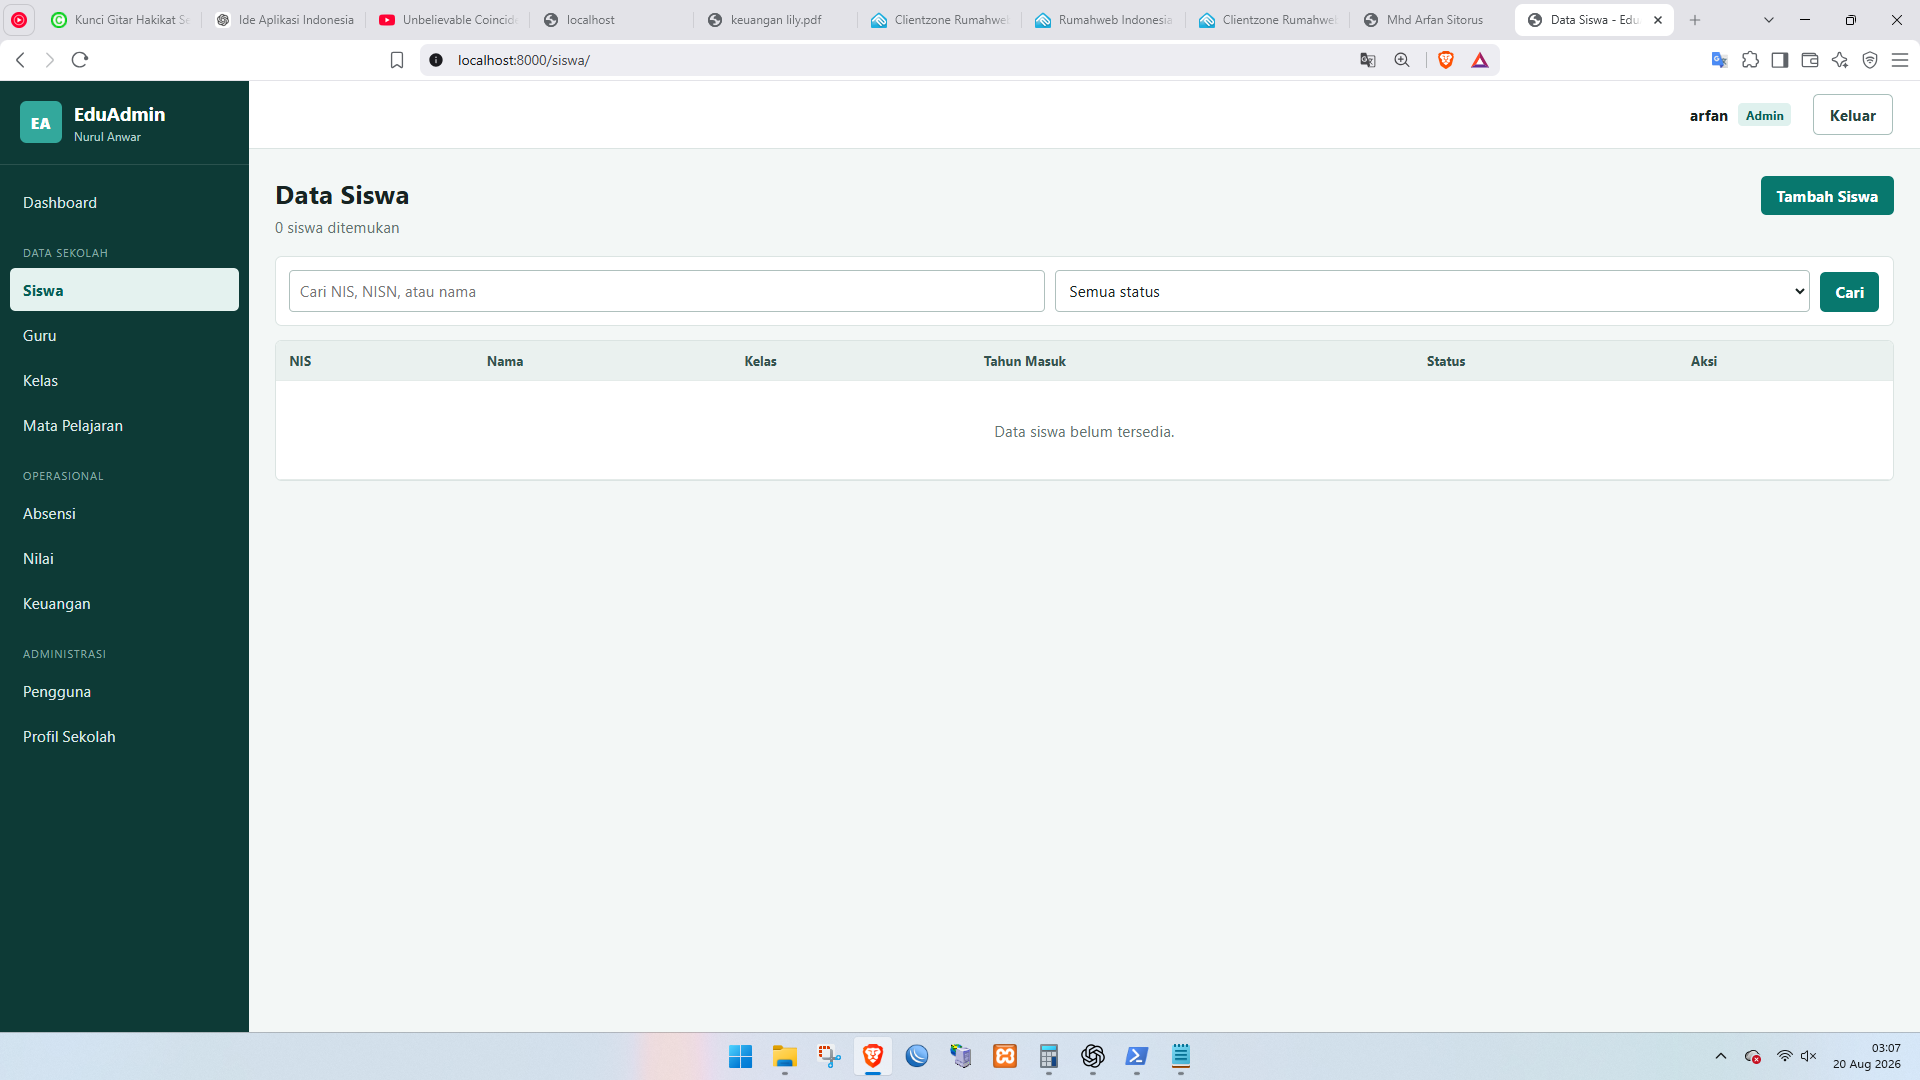1920x1080 pixels.
Task: Open Calculator app in taskbar
Action: pos(1049,1056)
